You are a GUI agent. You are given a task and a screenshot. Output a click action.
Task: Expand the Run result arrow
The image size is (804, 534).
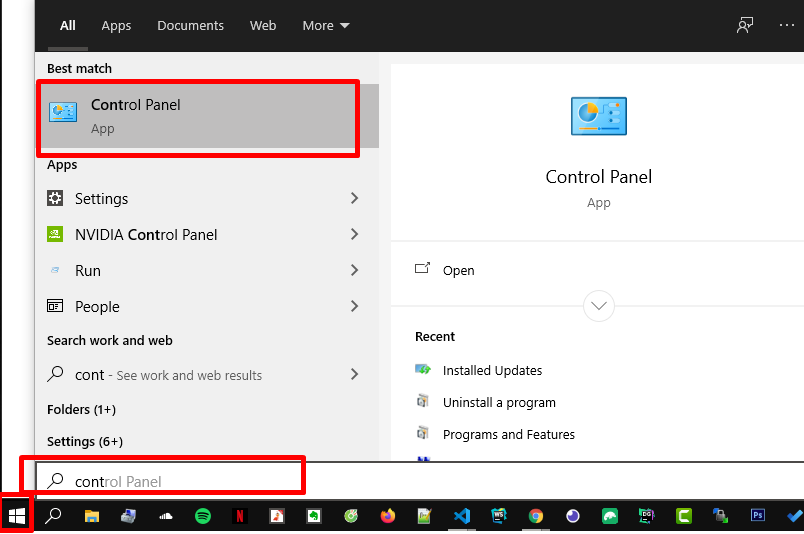coord(354,270)
